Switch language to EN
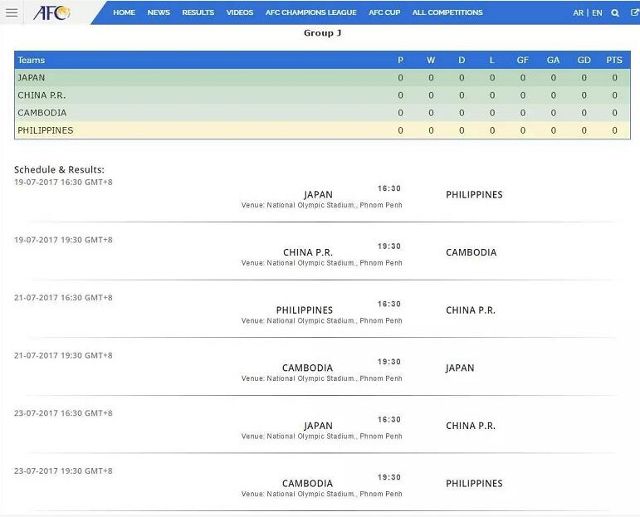The image size is (640, 517). click(x=597, y=13)
